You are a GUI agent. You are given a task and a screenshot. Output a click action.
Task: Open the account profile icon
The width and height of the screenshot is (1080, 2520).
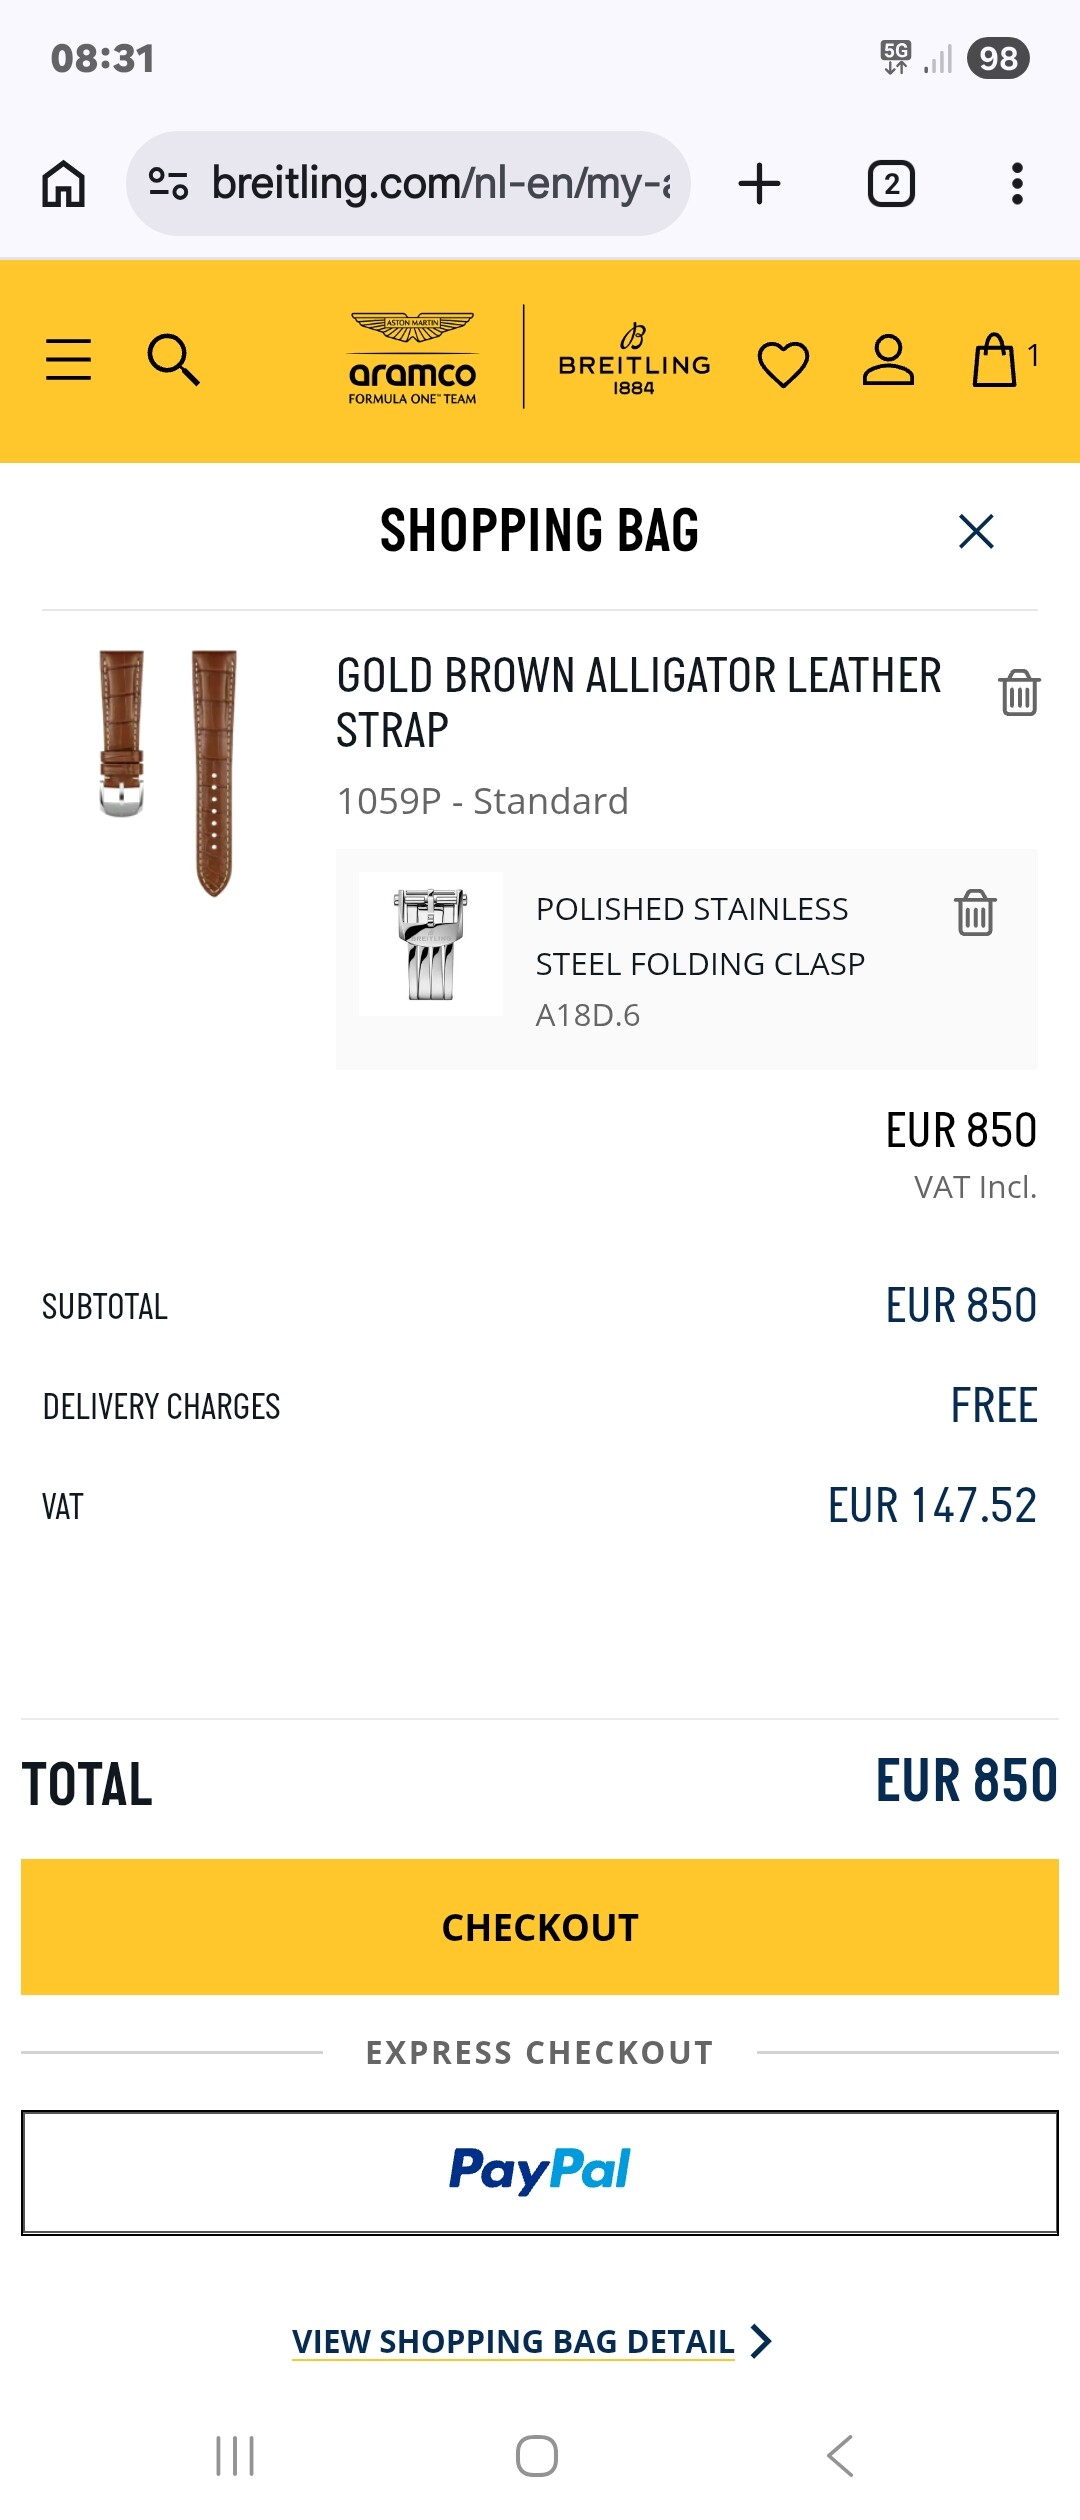(x=888, y=361)
